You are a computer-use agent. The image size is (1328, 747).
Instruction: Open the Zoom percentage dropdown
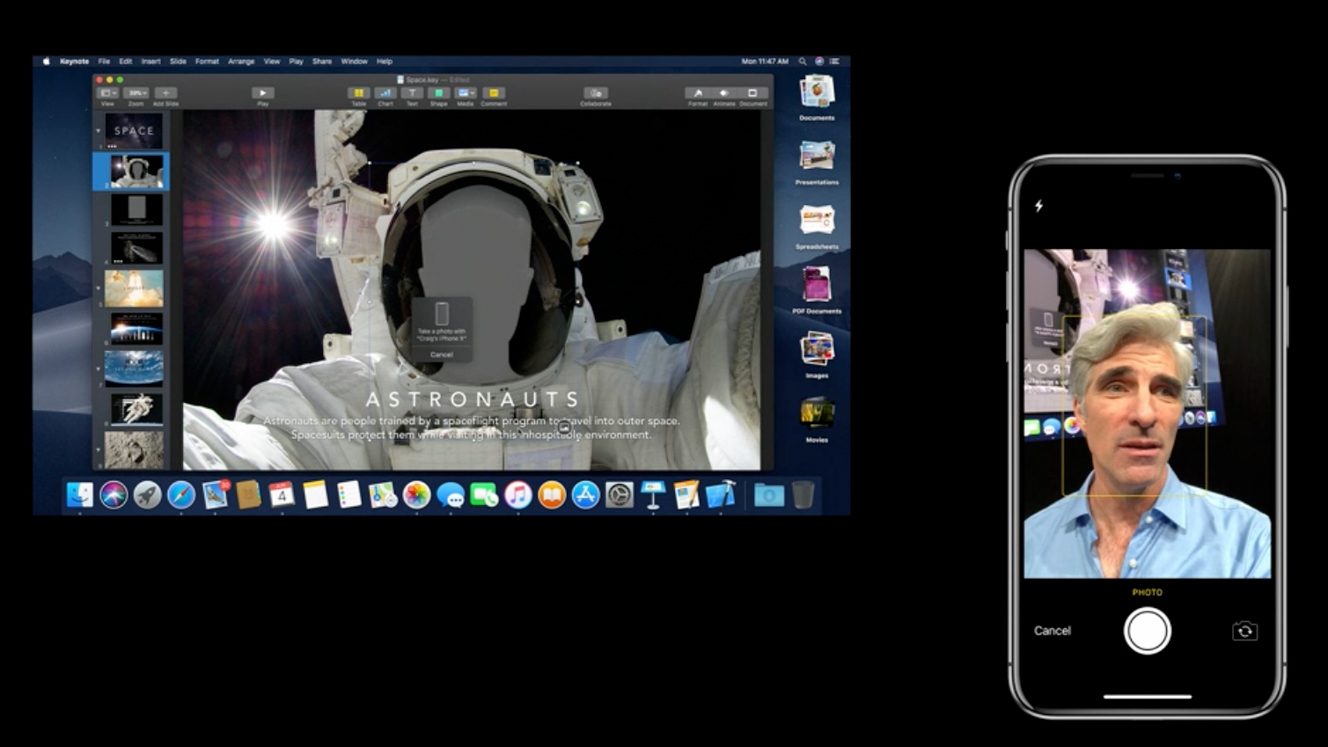click(136, 93)
